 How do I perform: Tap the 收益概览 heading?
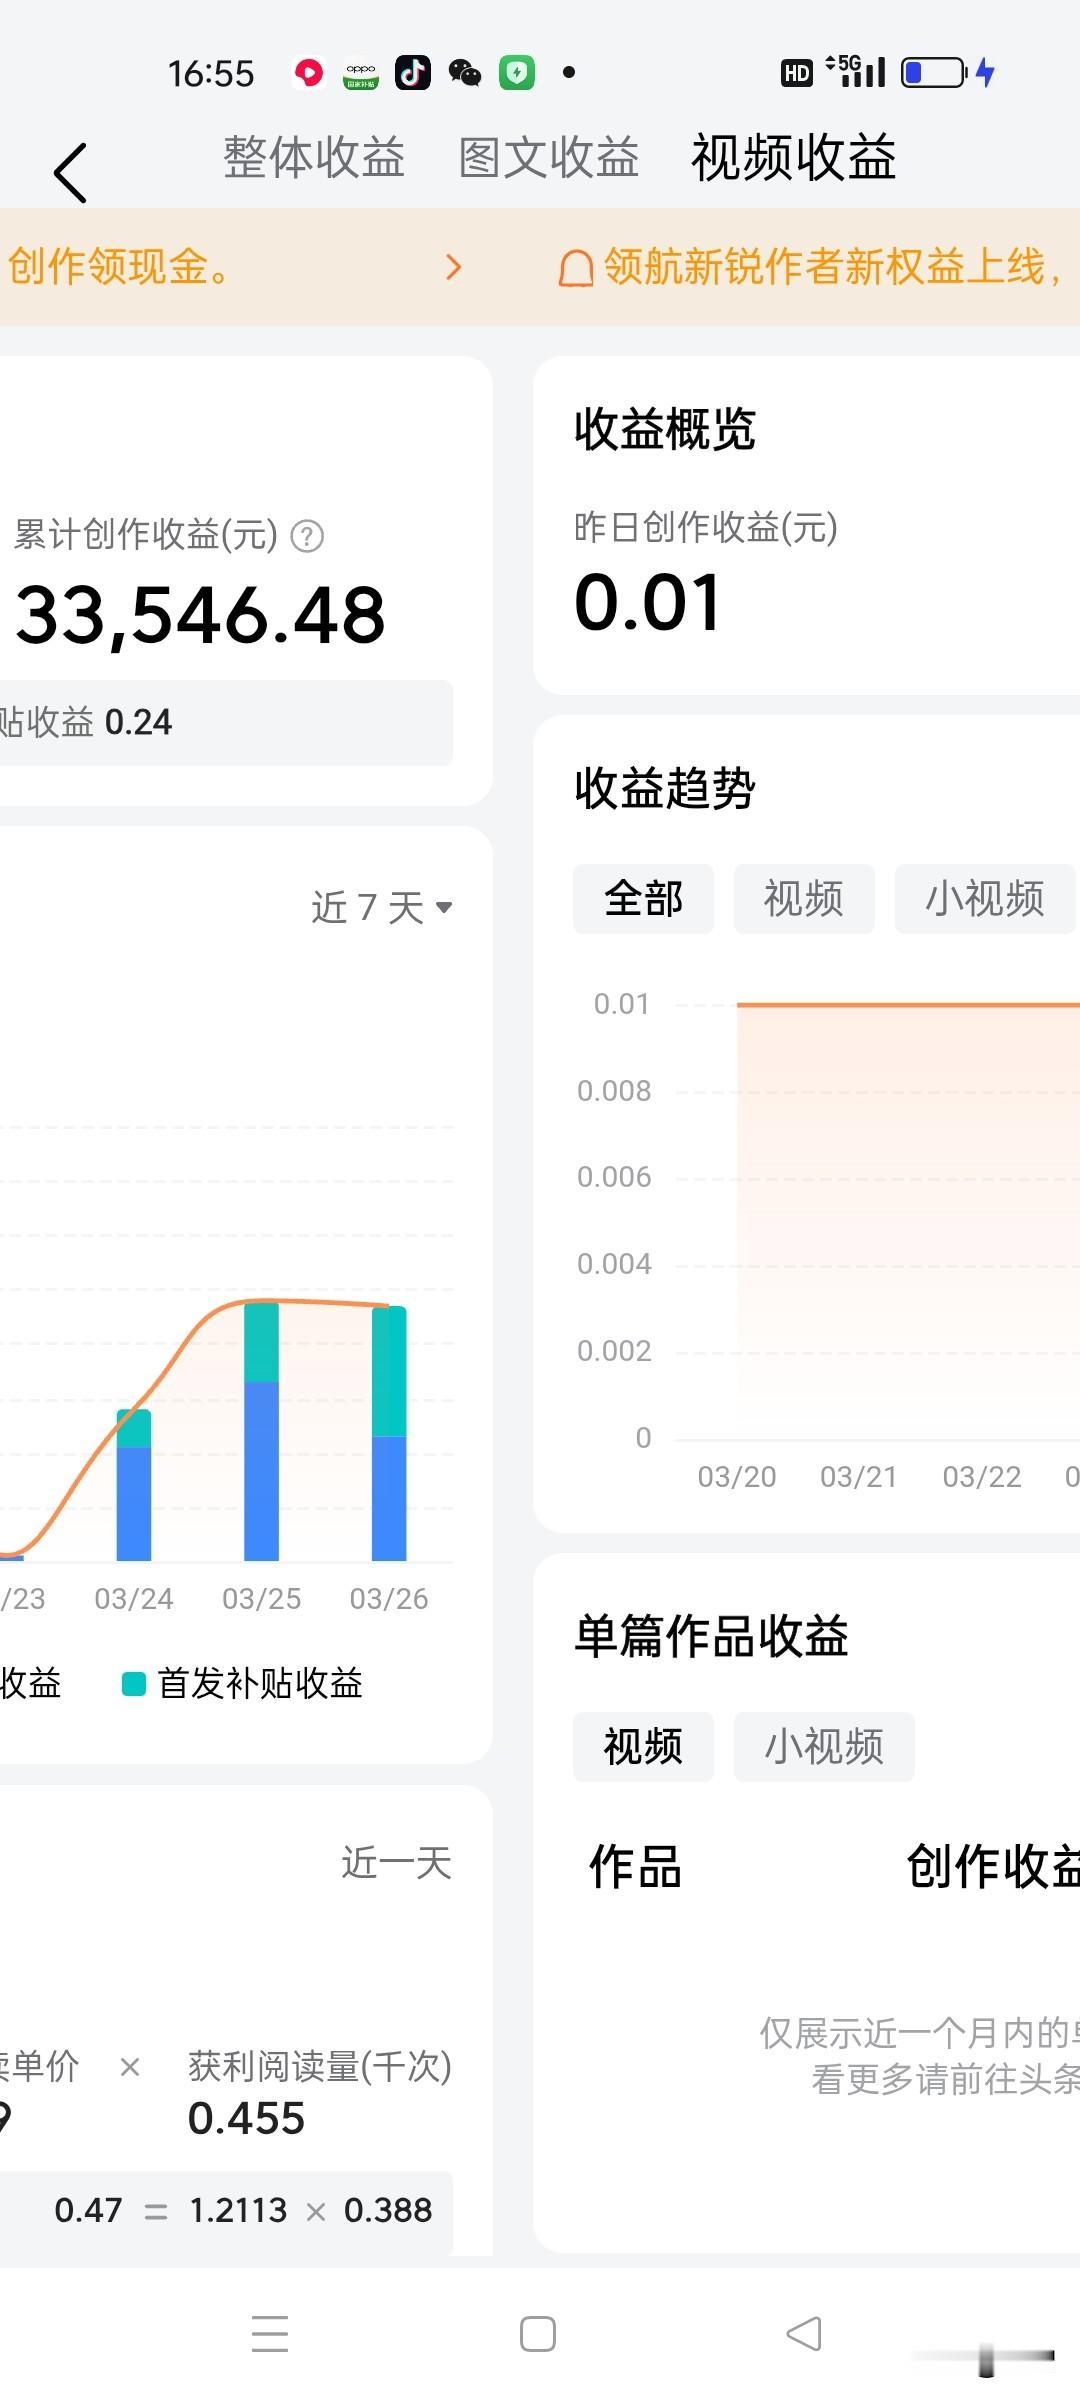point(665,430)
